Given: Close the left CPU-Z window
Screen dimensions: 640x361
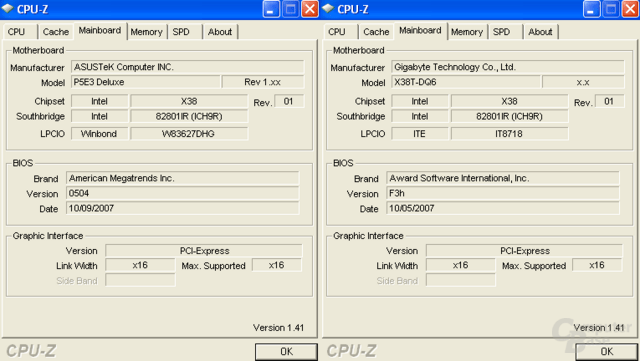Looking at the screenshot, I should 310,9.
